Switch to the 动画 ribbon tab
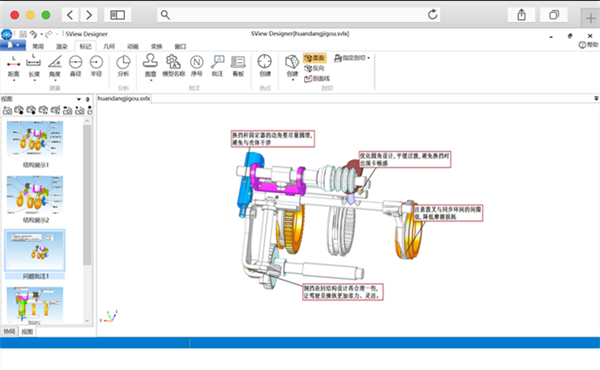The image size is (600, 370). [x=133, y=46]
